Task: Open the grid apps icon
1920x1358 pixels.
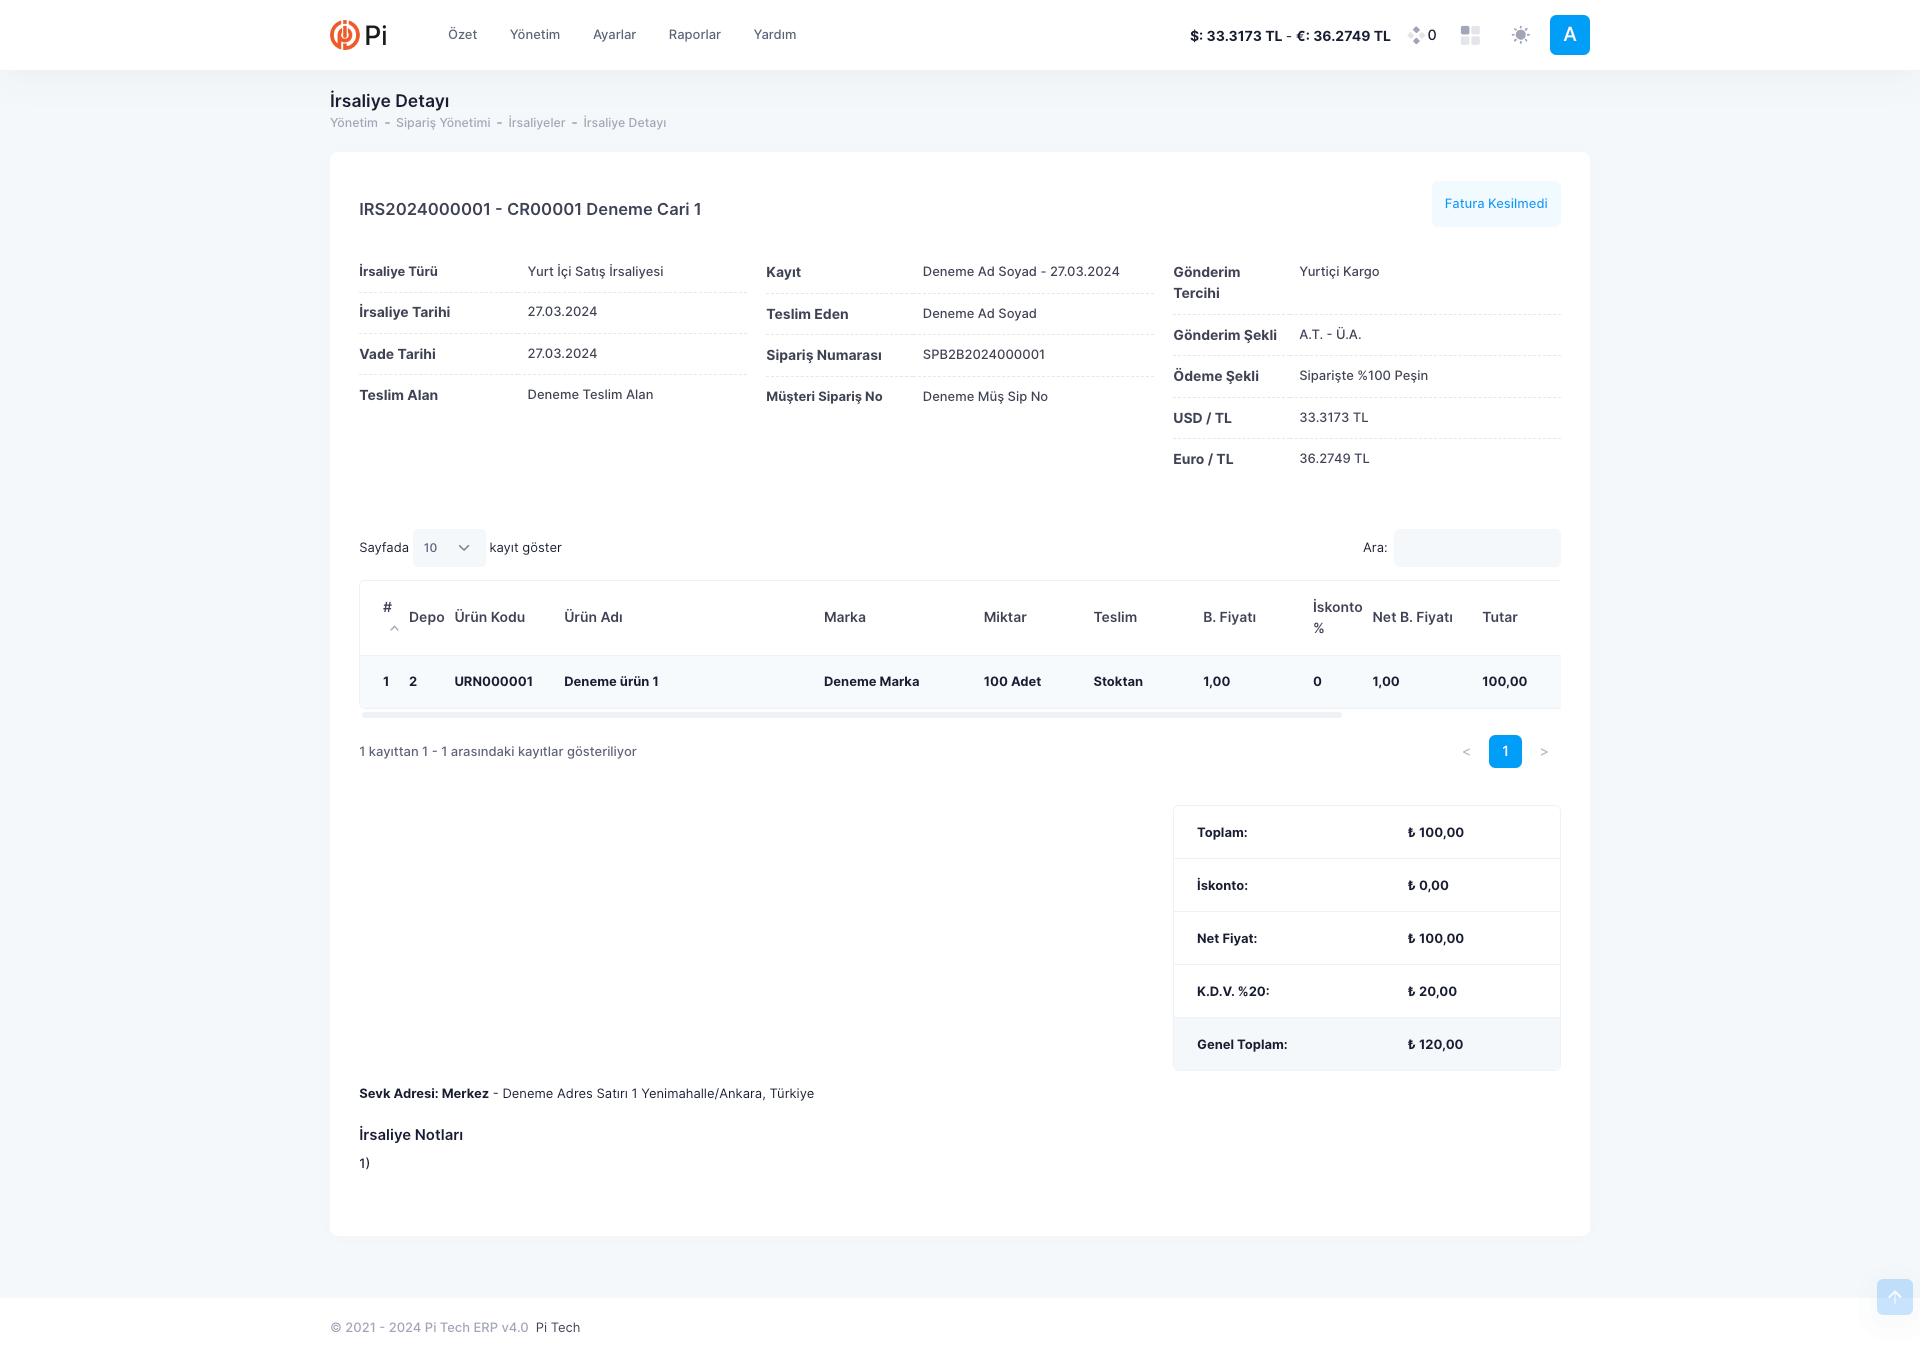Action: click(x=1470, y=35)
